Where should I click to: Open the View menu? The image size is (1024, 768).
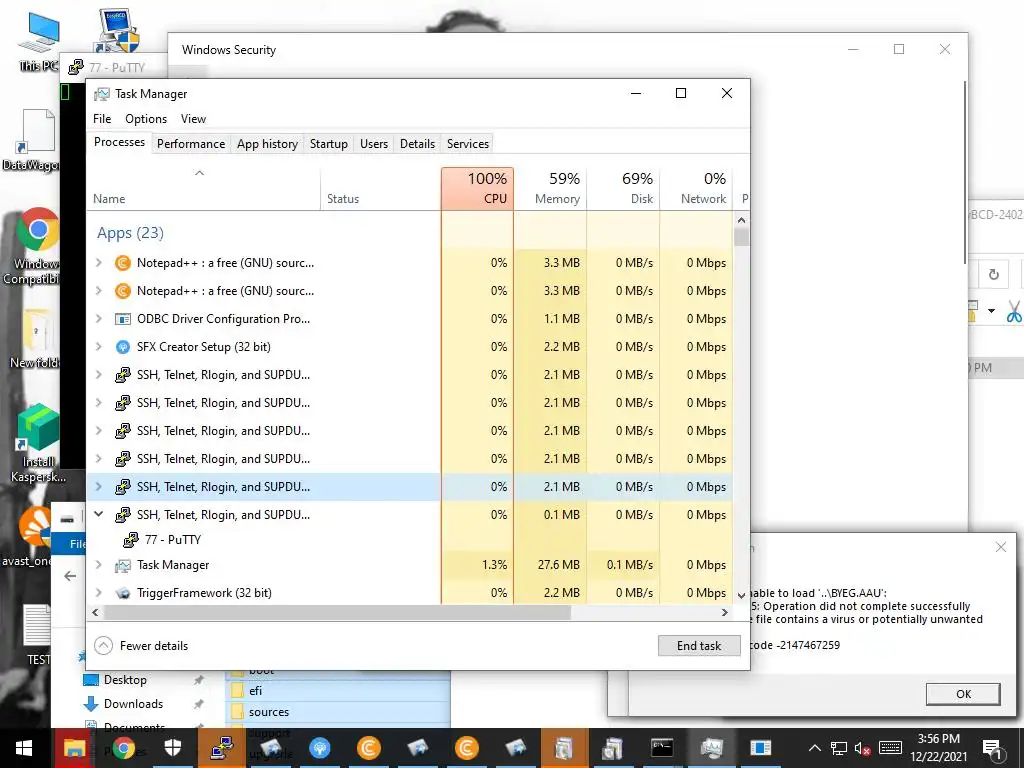(x=193, y=119)
